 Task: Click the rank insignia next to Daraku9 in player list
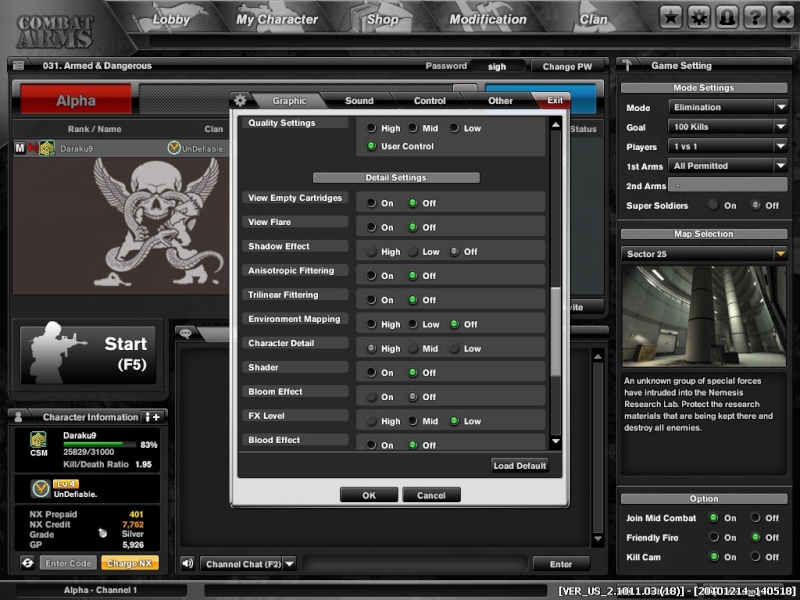[47, 148]
